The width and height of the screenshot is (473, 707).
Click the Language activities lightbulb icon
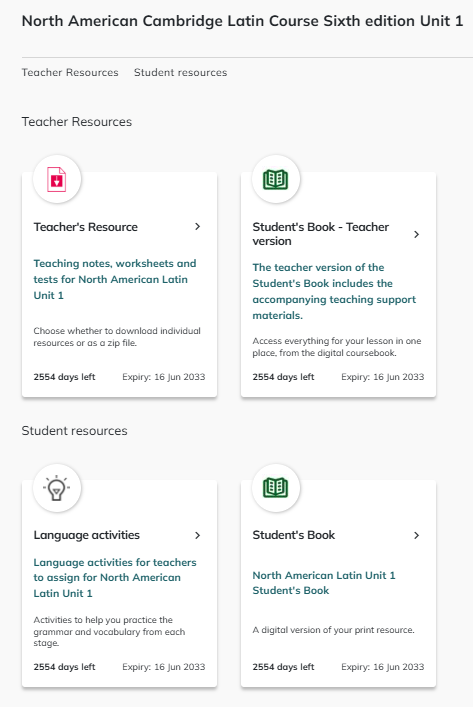pos(57,488)
